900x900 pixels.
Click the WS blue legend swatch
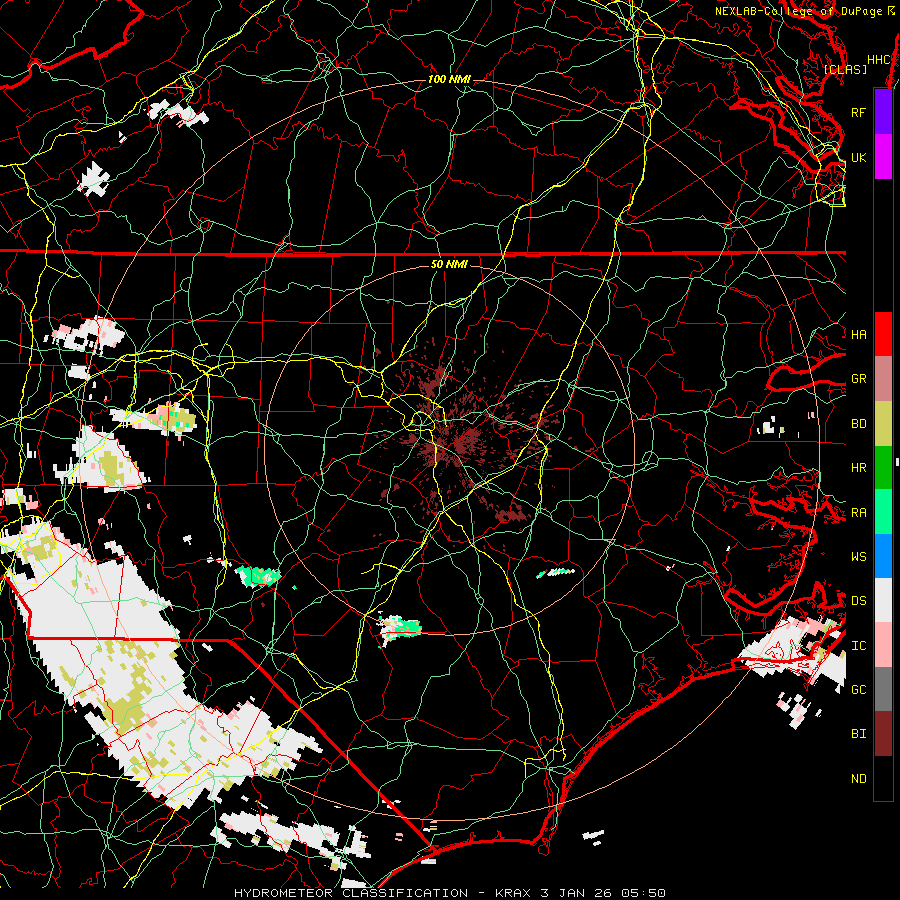883,556
